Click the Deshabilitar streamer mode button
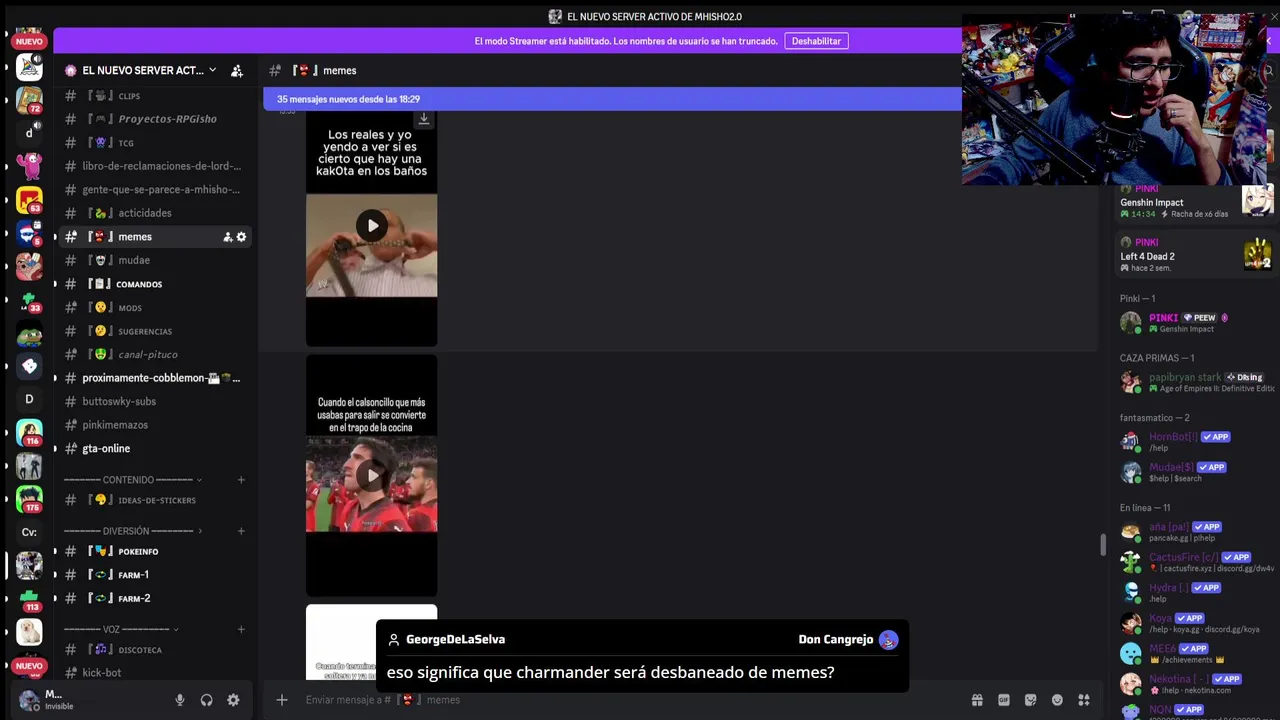Viewport: 1280px width, 720px height. pyautogui.click(x=816, y=41)
